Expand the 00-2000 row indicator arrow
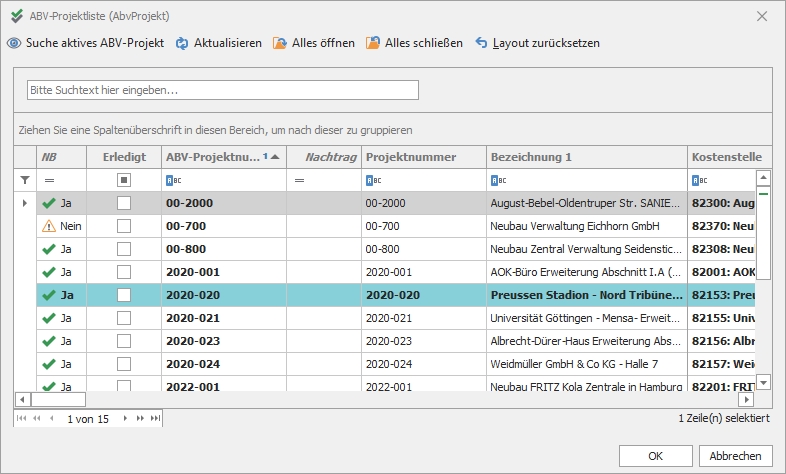Screen dimensions: 786x474 coord(25,203)
